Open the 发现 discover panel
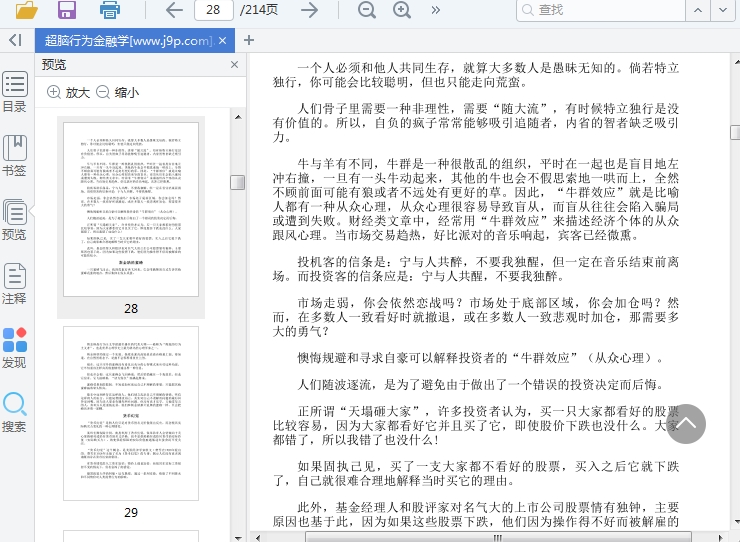740x542 pixels. 15,348
